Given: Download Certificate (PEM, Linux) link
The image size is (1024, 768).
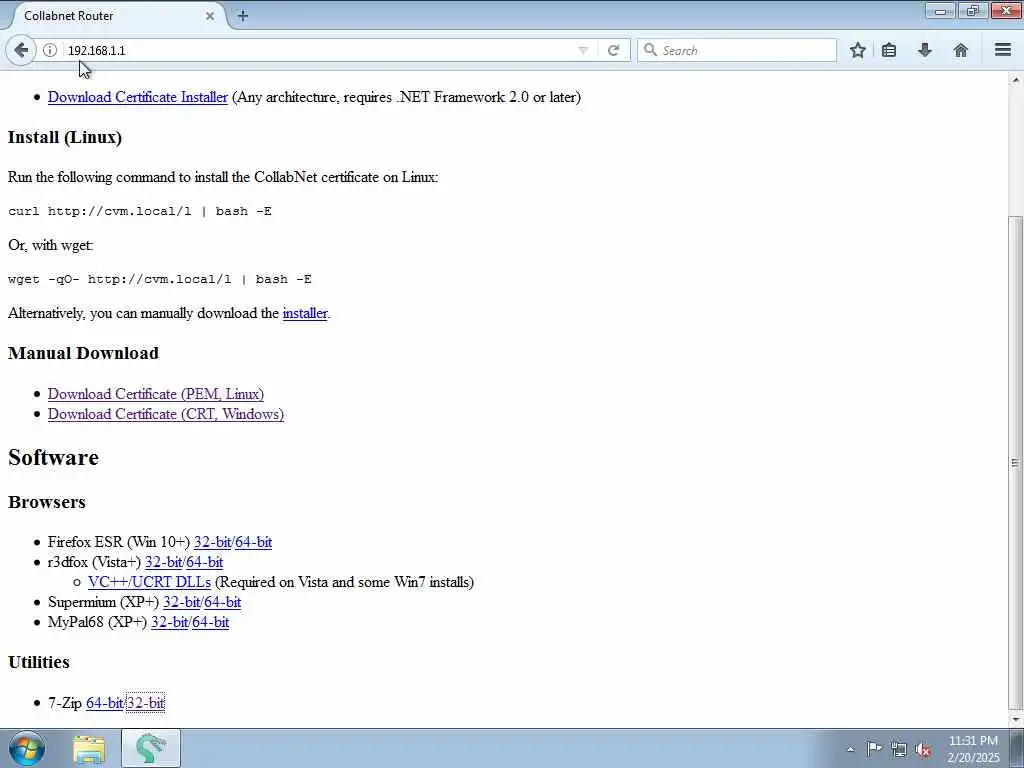Looking at the screenshot, I should [x=155, y=394].
